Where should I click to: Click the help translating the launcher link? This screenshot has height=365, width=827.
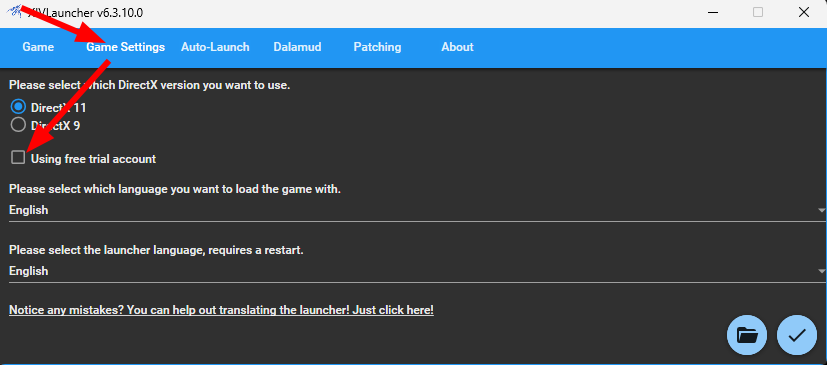[x=222, y=310]
